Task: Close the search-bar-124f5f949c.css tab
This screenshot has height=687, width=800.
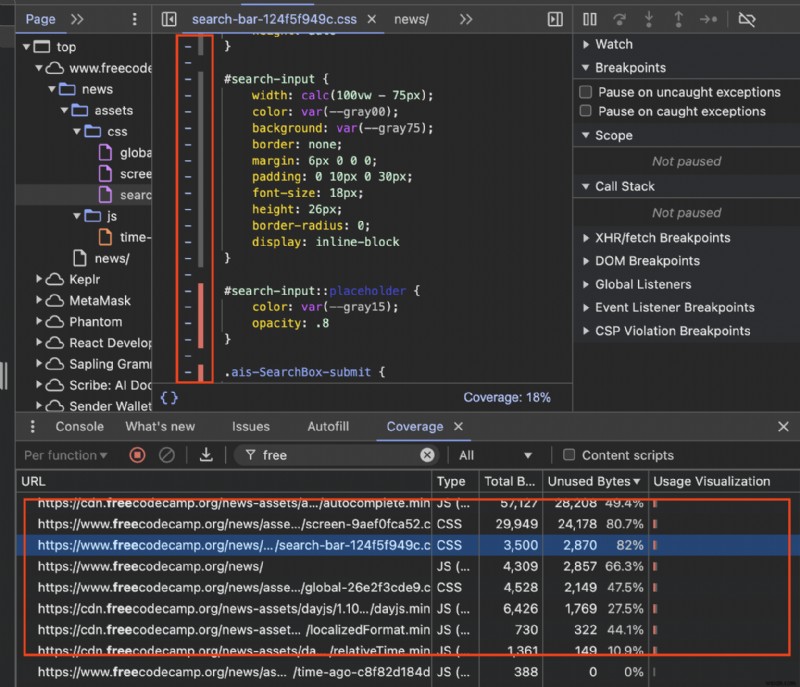Action: click(x=372, y=19)
